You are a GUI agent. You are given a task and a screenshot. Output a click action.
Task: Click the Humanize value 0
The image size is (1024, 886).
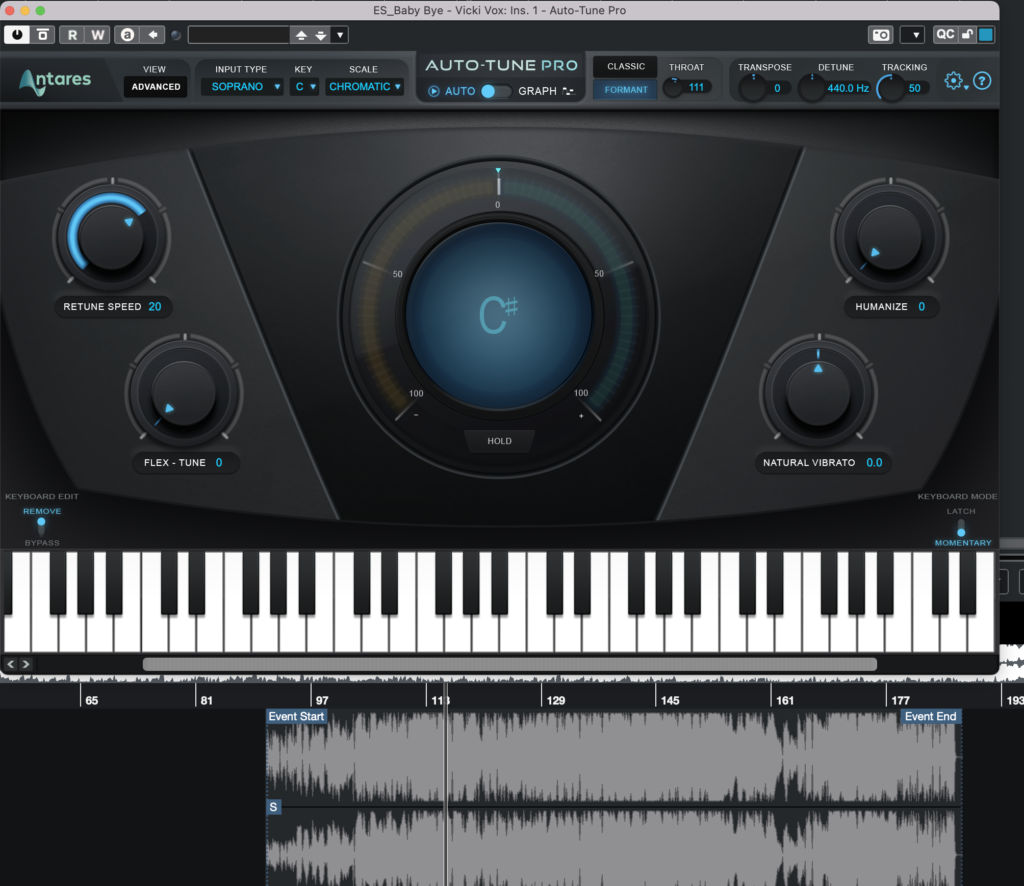pos(921,306)
